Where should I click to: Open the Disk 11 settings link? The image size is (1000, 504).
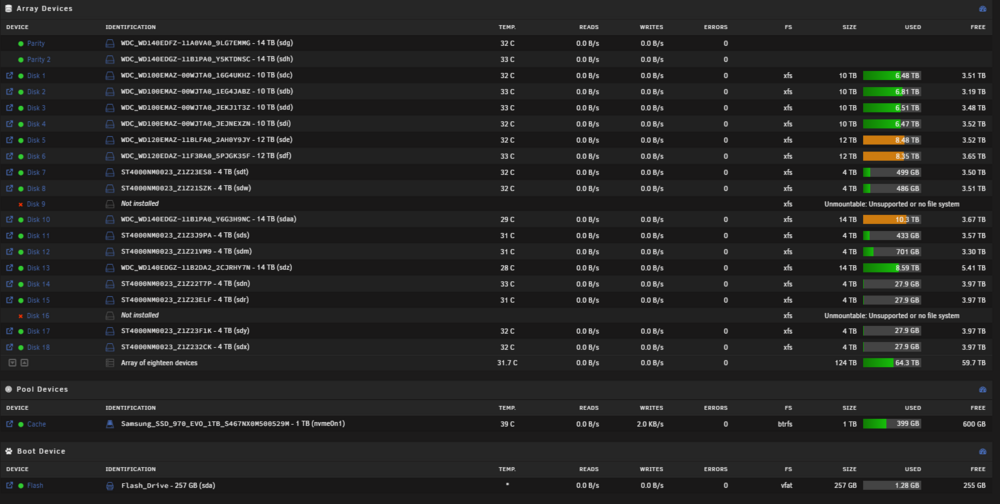pyautogui.click(x=38, y=236)
